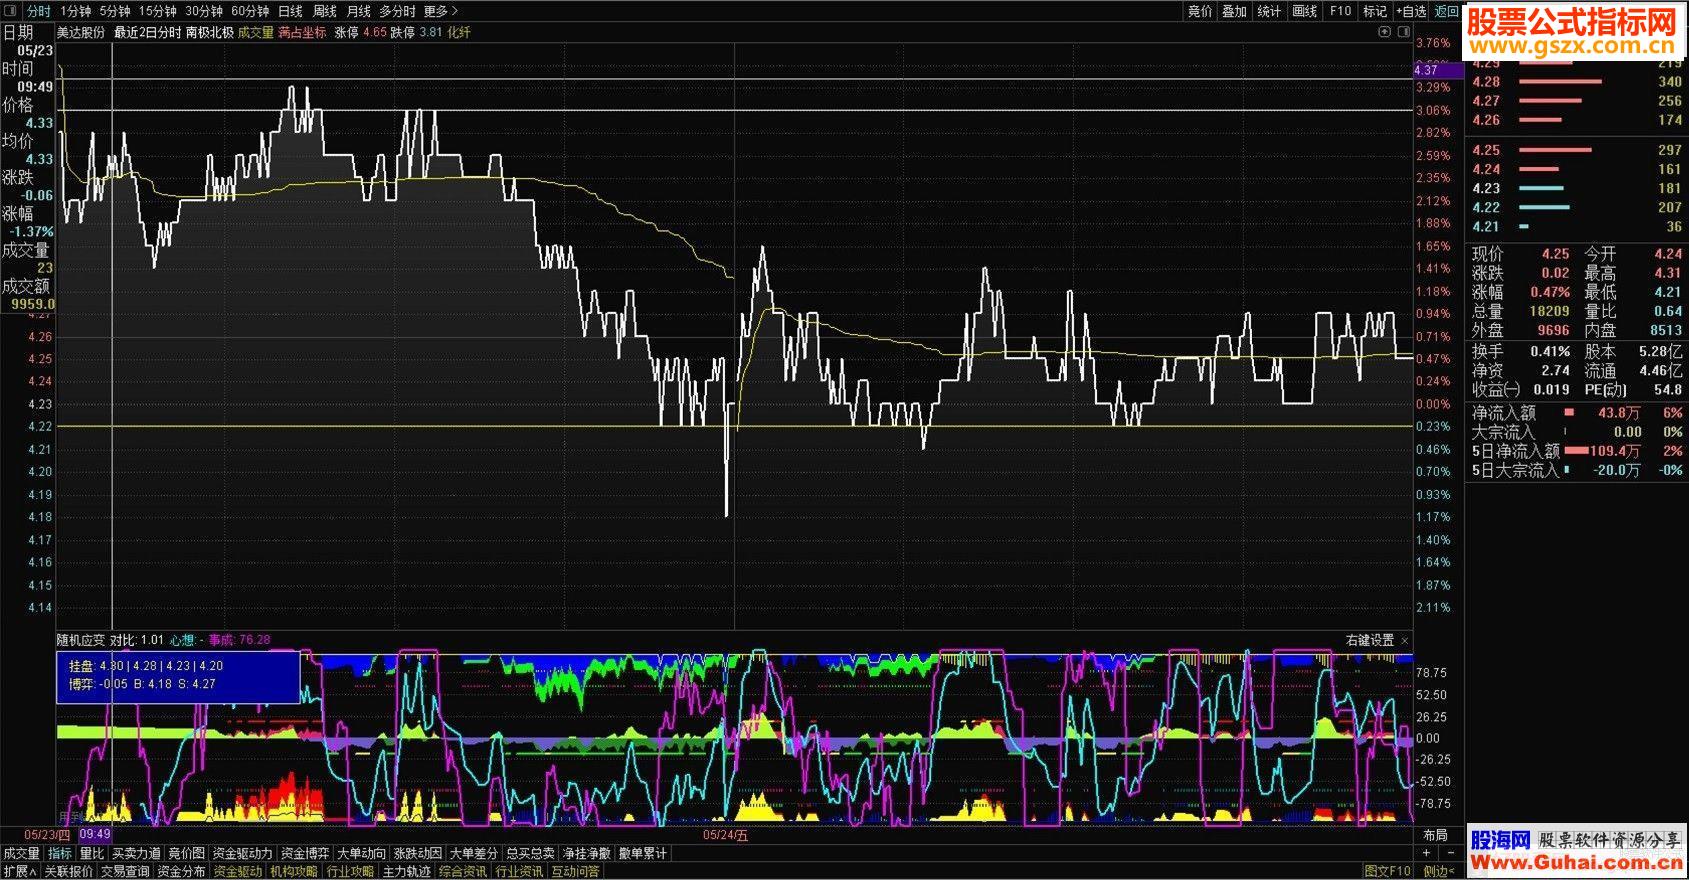Viewport: 1689px width, 880px height.
Task: Click 图文F10 at bottom right
Action: (1388, 871)
